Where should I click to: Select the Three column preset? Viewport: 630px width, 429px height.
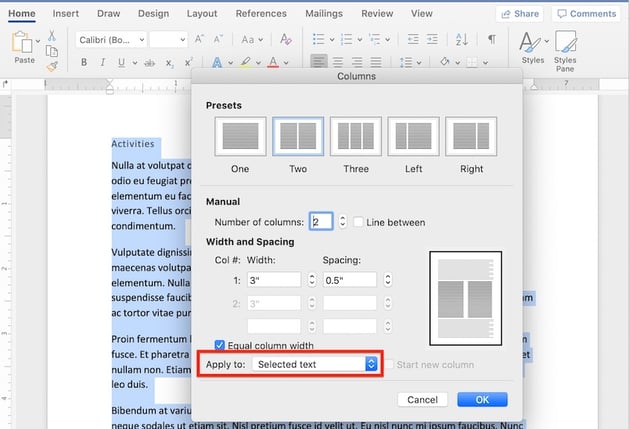(356, 136)
